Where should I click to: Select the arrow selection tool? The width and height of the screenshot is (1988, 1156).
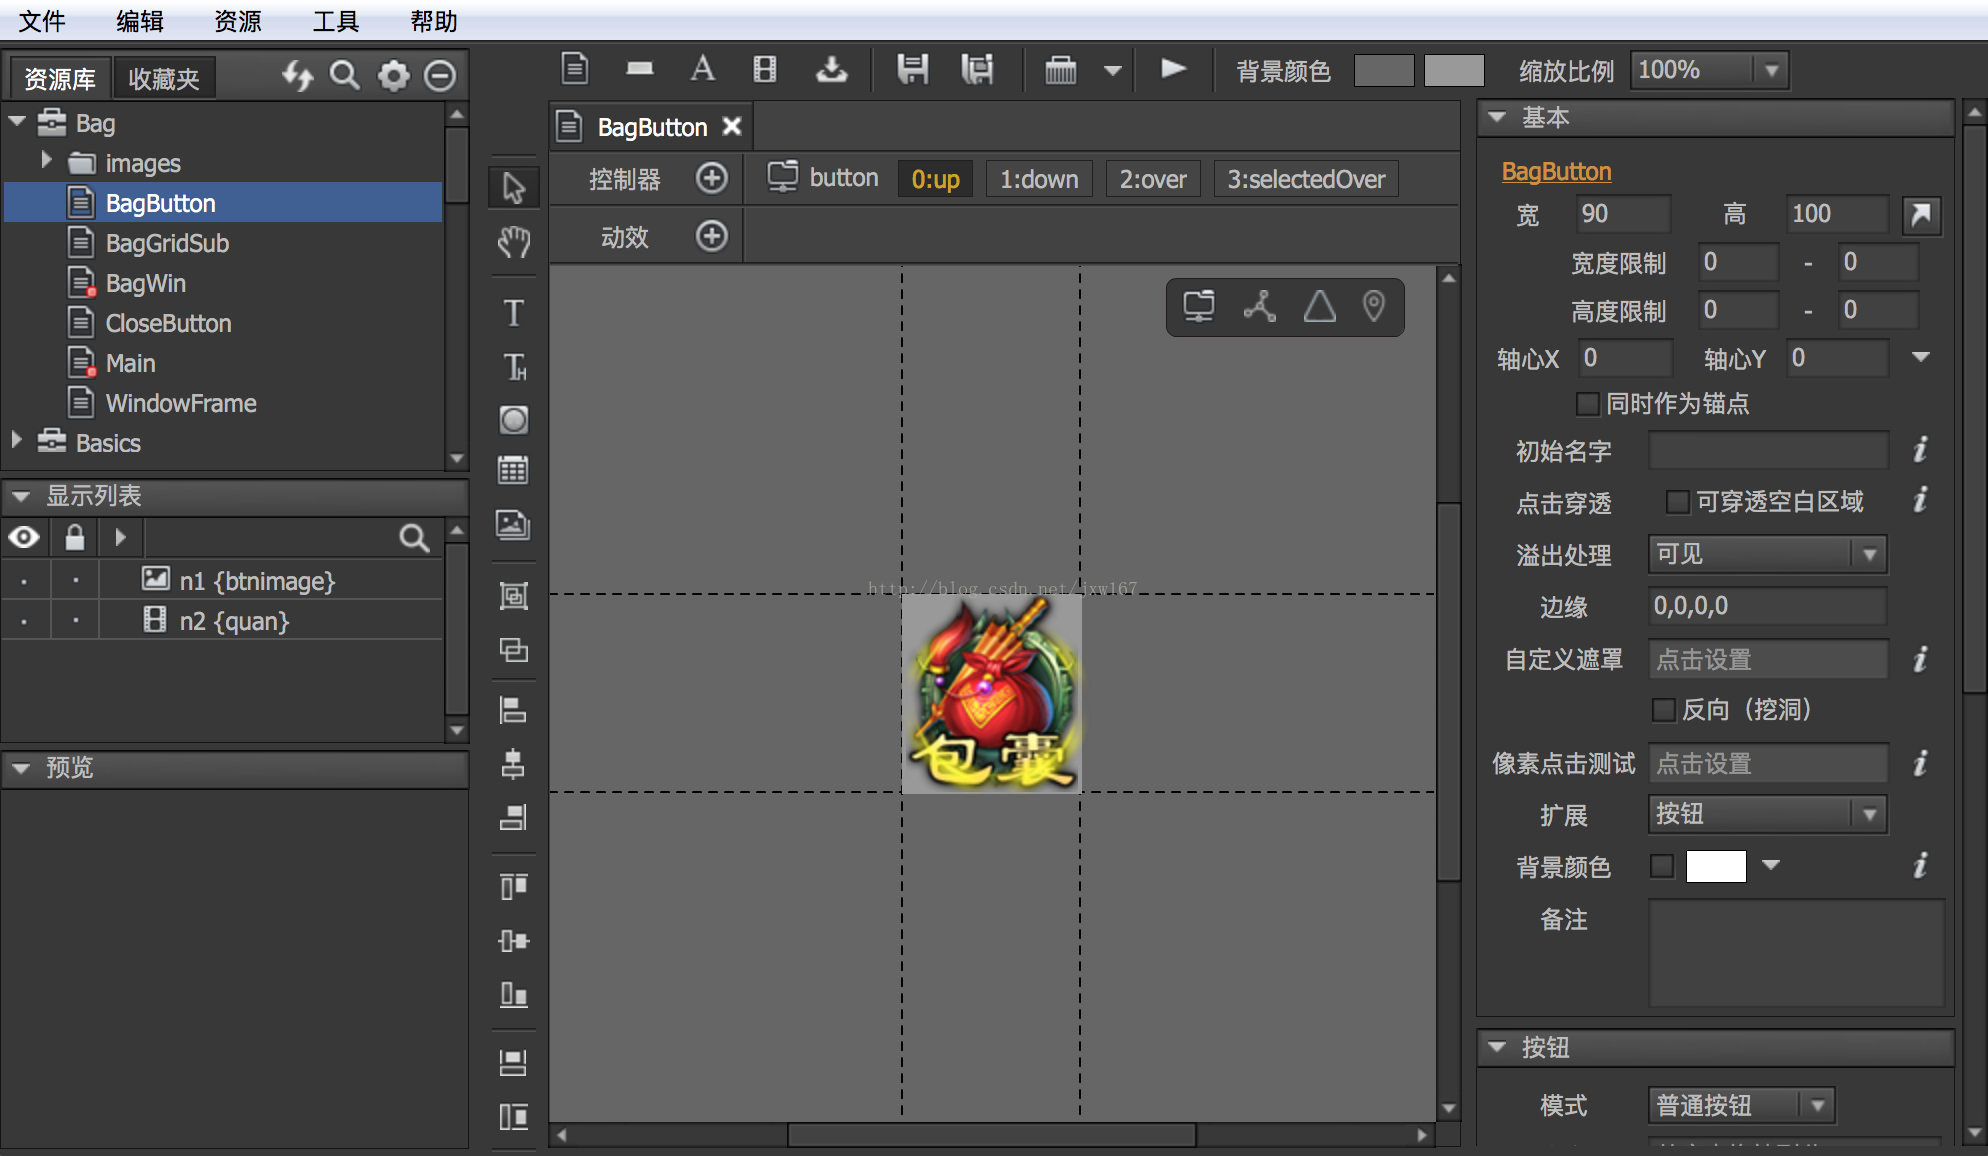coord(513,187)
